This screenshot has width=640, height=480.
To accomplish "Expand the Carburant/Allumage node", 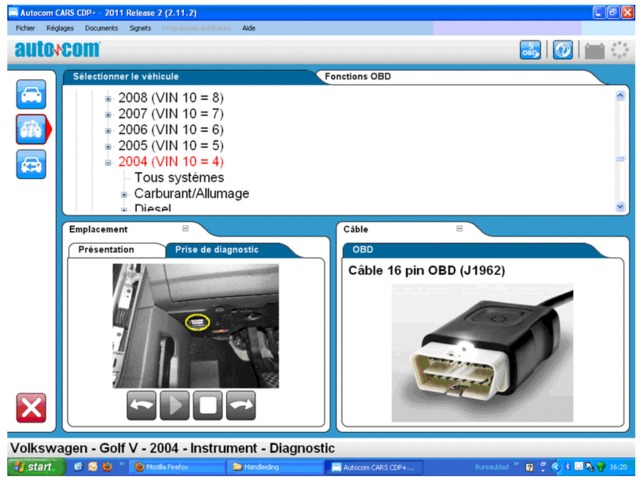I will pyautogui.click(x=124, y=195).
